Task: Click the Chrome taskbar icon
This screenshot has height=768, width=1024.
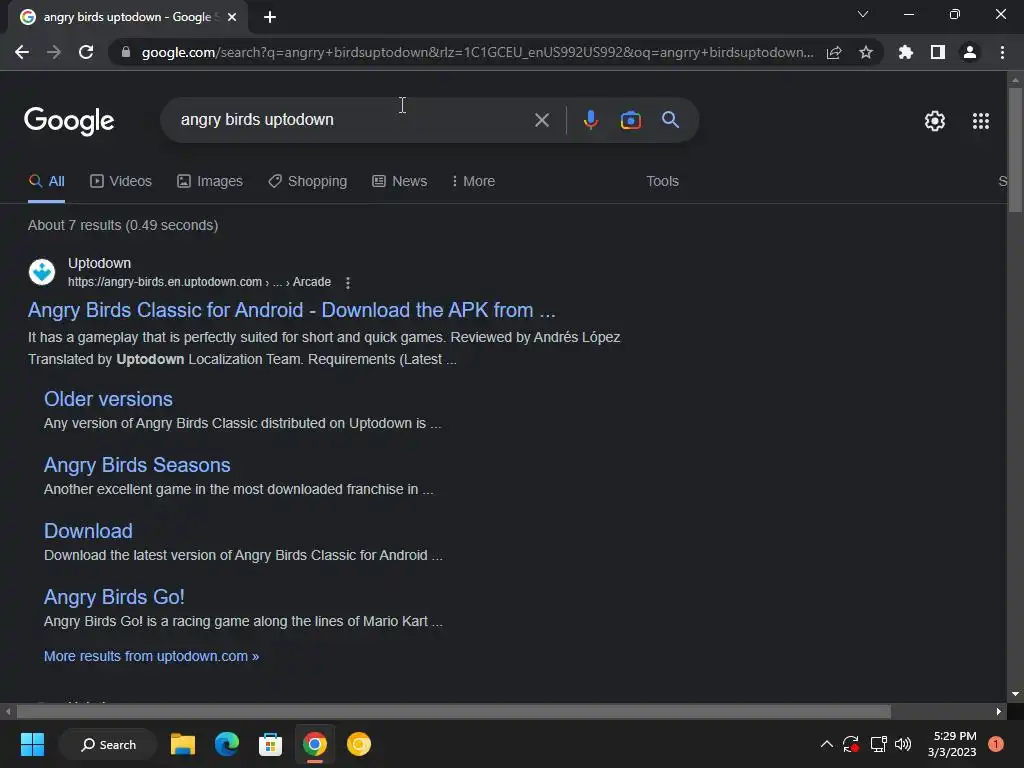Action: (x=314, y=744)
